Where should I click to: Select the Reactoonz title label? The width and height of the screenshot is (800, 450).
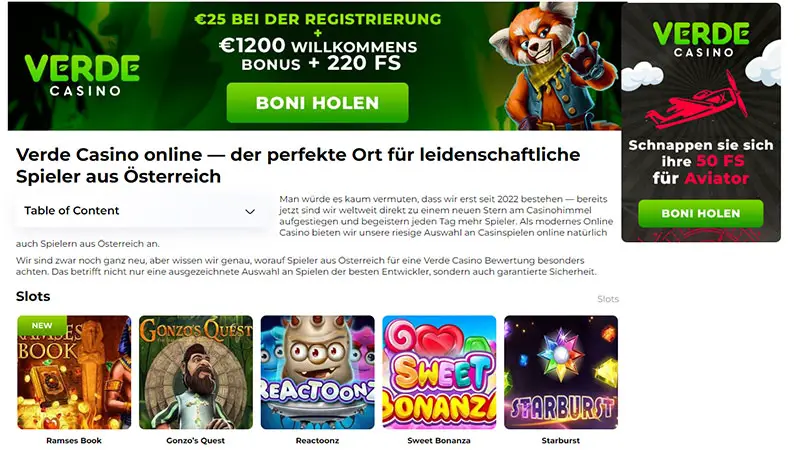pos(317,440)
